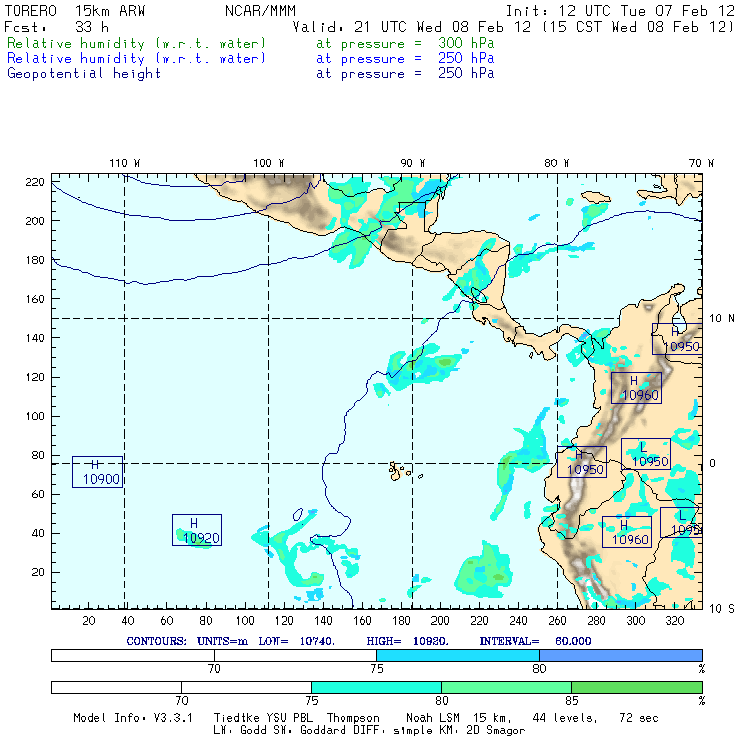Click the white segment of the lower colorbar
The image size is (740, 740).
click(x=180, y=687)
